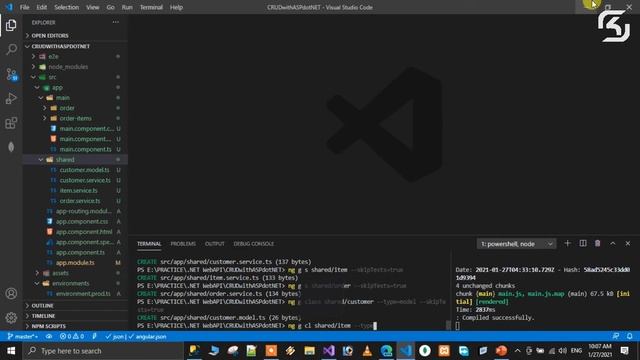This screenshot has width=640, height=360.
Task: Click angular.json status bar item
Action: pyautogui.click(x=148, y=336)
